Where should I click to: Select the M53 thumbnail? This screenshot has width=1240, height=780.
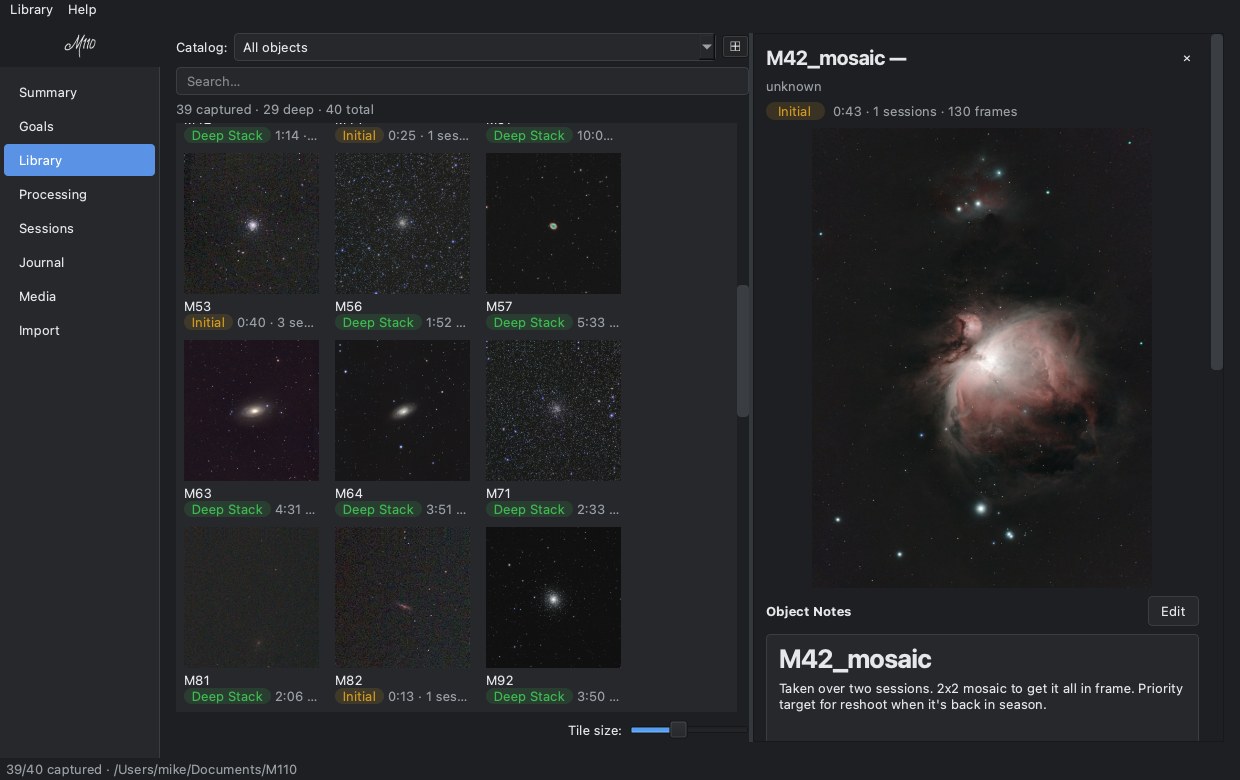[x=251, y=223]
